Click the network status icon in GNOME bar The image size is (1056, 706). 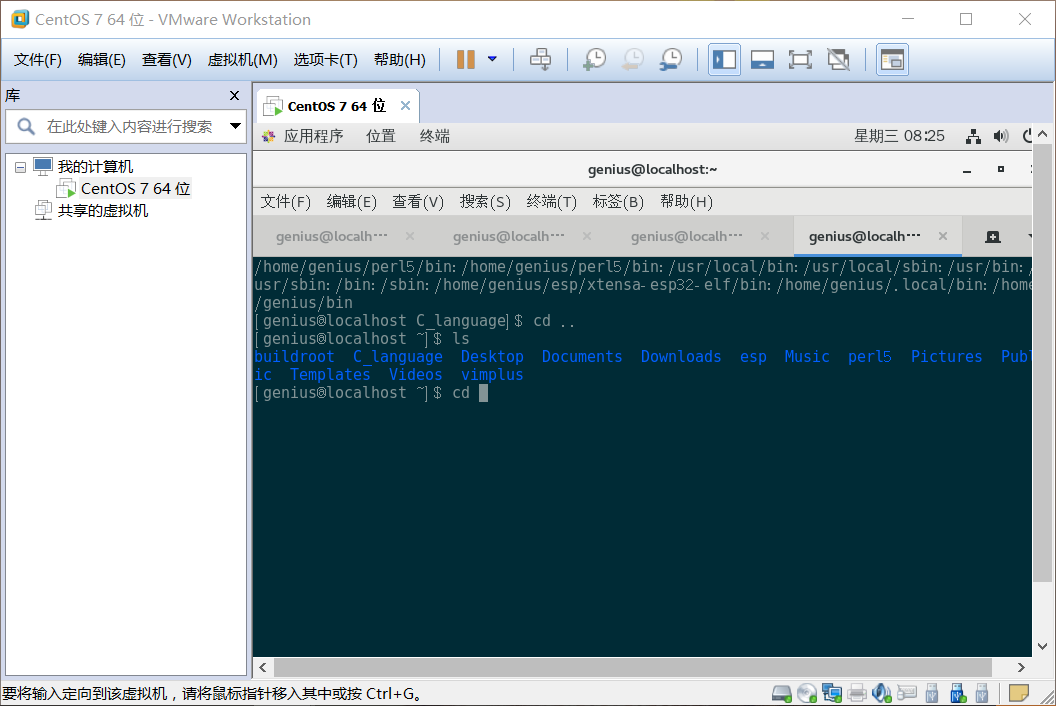[973, 136]
